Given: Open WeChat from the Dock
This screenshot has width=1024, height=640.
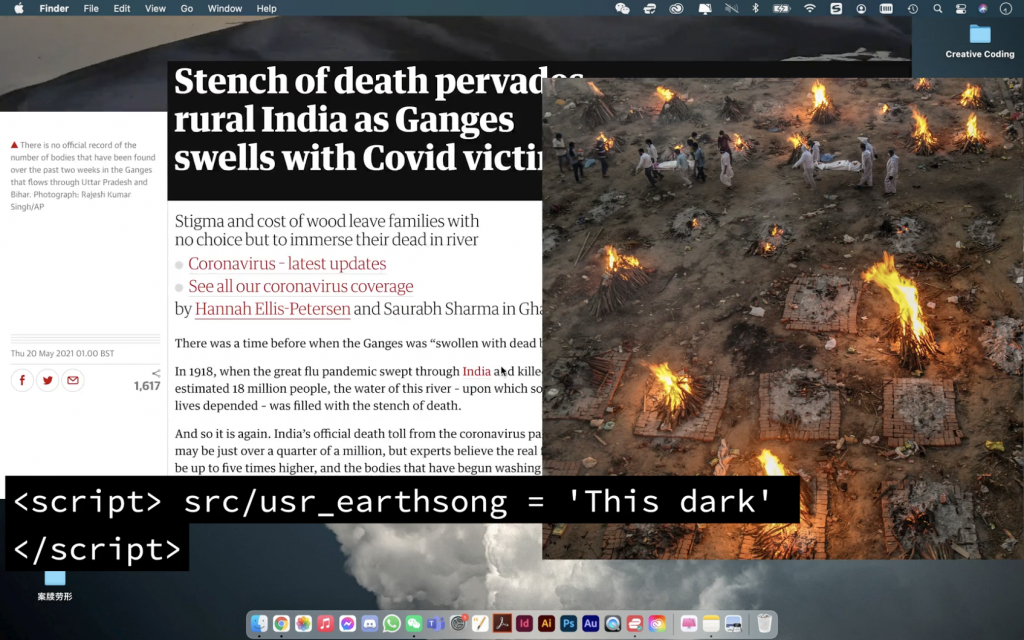Looking at the screenshot, I should tap(414, 624).
